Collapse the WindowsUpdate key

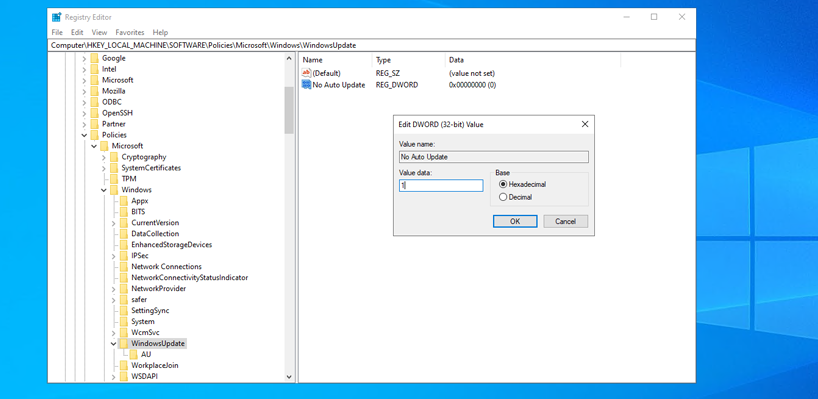click(x=114, y=343)
